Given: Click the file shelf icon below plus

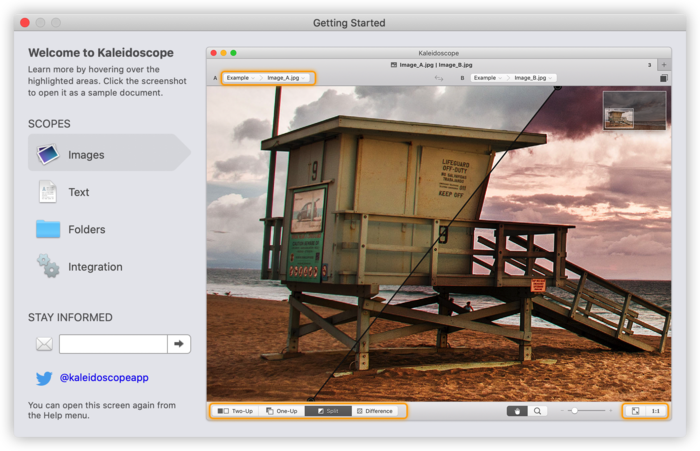Looking at the screenshot, I should pos(664,78).
